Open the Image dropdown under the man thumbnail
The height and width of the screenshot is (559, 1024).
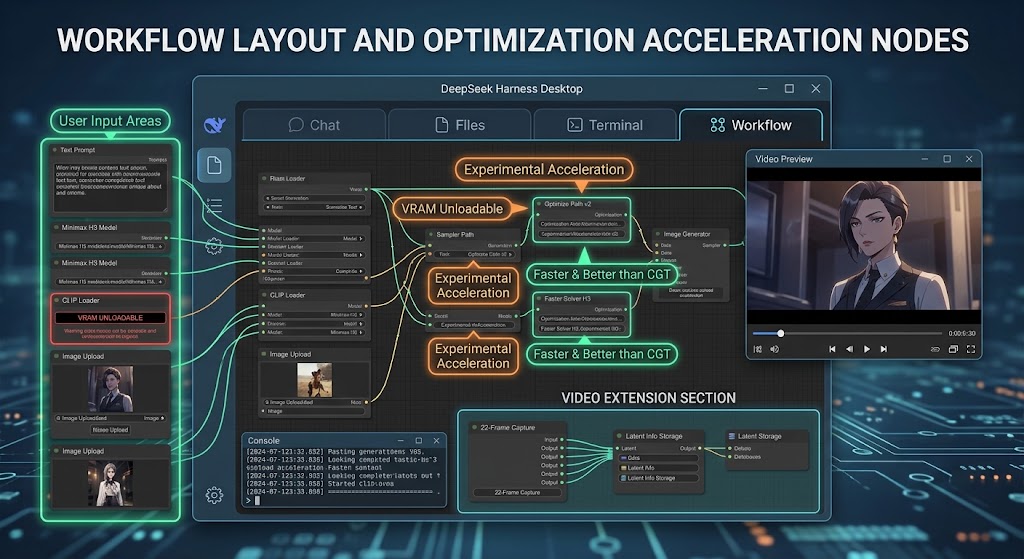pyautogui.click(x=110, y=418)
